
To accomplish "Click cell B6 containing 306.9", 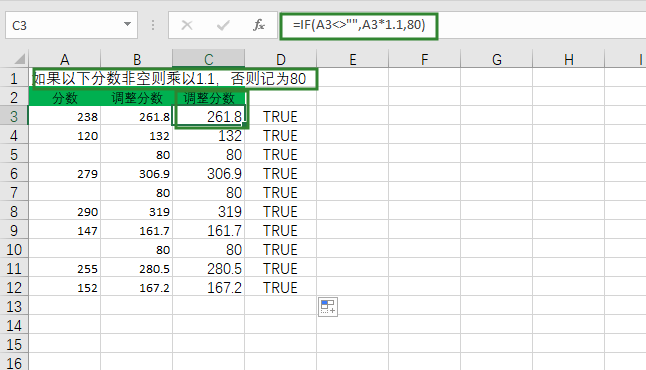I will 137,173.
